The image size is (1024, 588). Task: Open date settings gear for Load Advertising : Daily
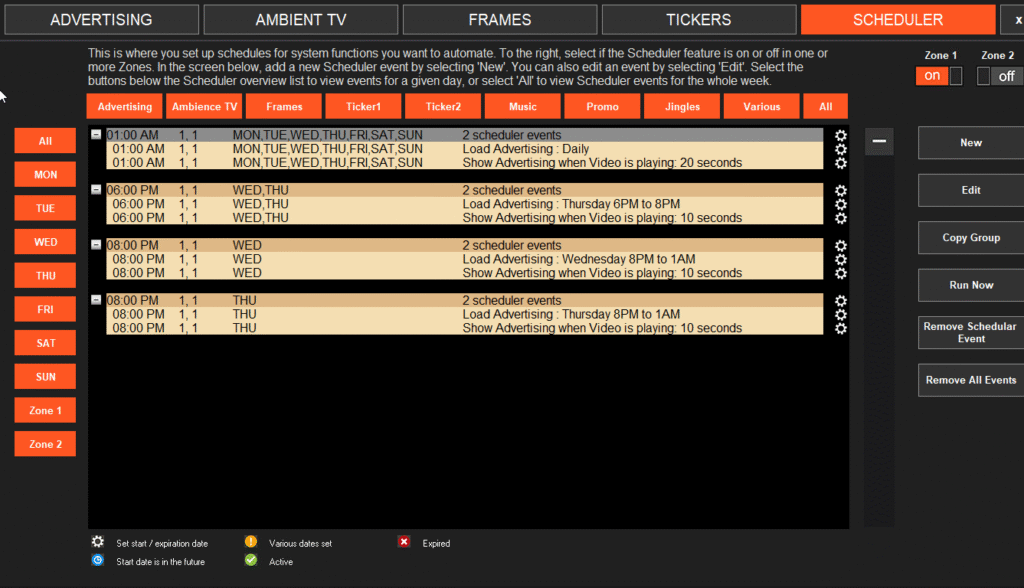click(x=840, y=149)
